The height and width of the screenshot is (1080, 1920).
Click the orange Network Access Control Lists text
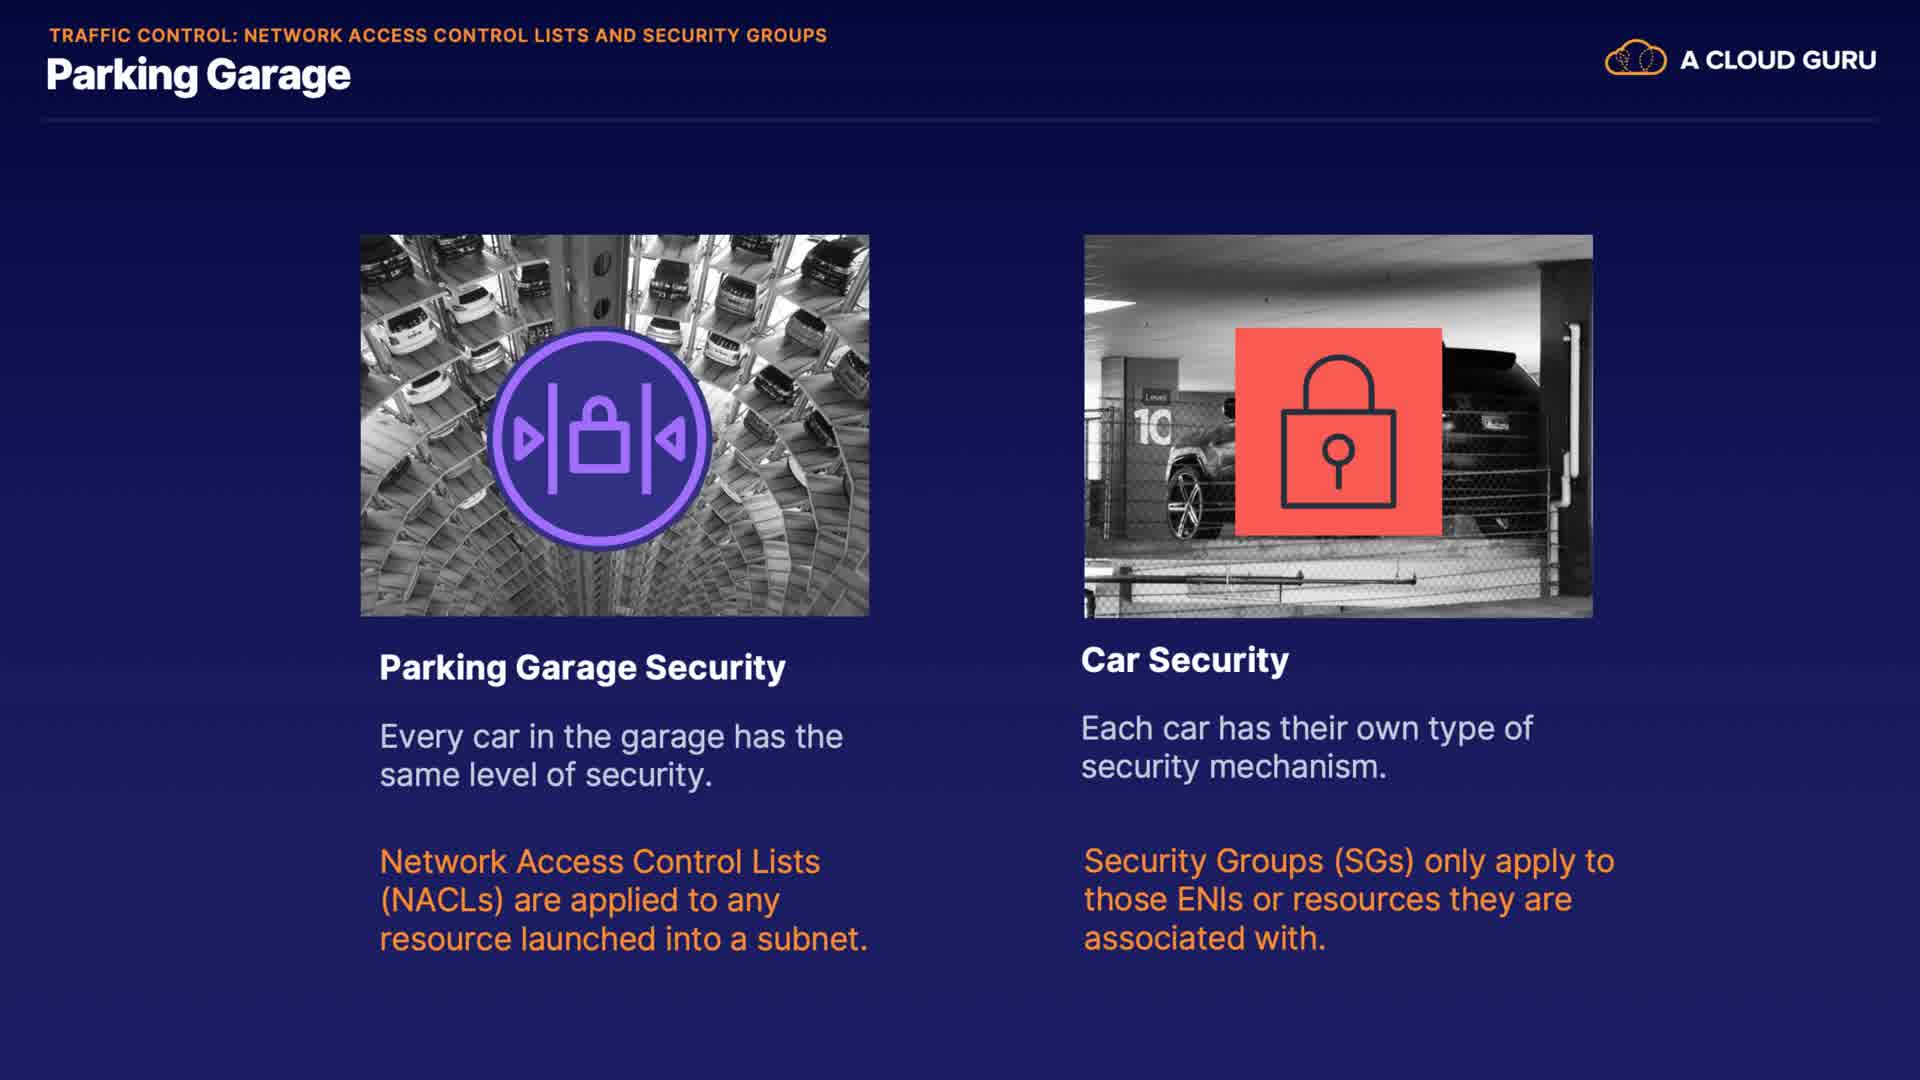[x=622, y=900]
